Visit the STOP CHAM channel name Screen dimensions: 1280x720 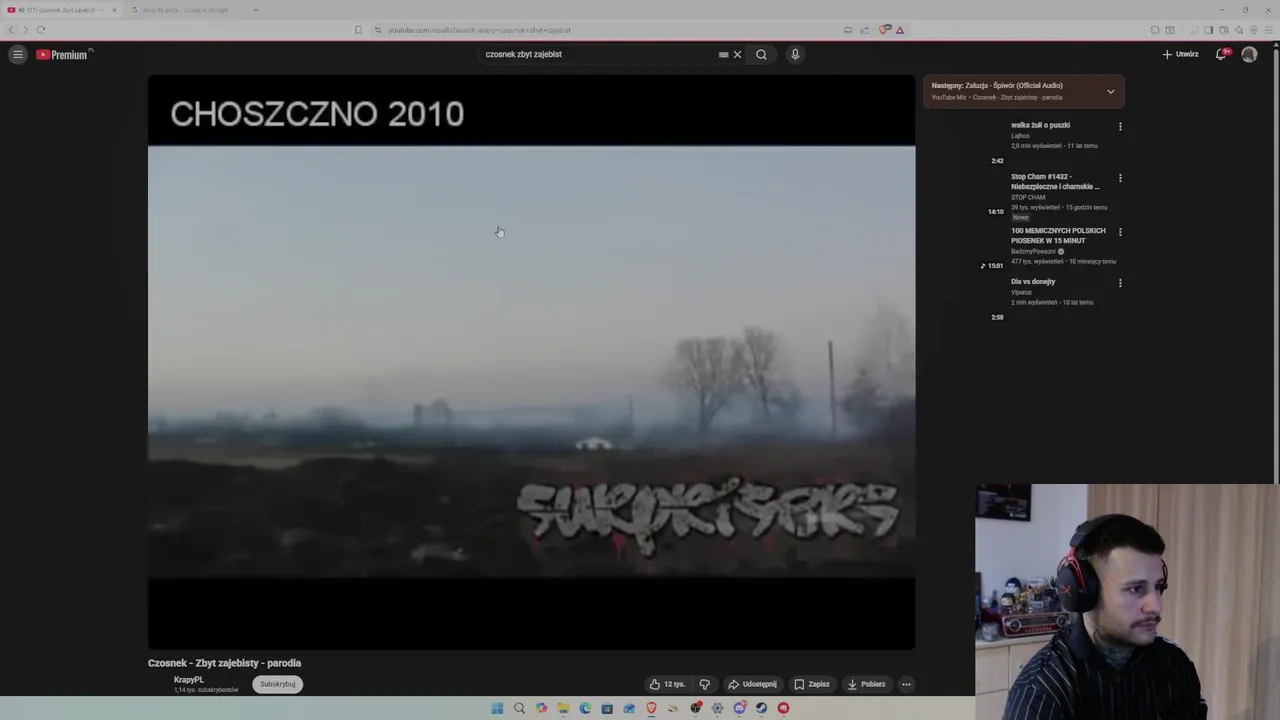(x=1028, y=197)
